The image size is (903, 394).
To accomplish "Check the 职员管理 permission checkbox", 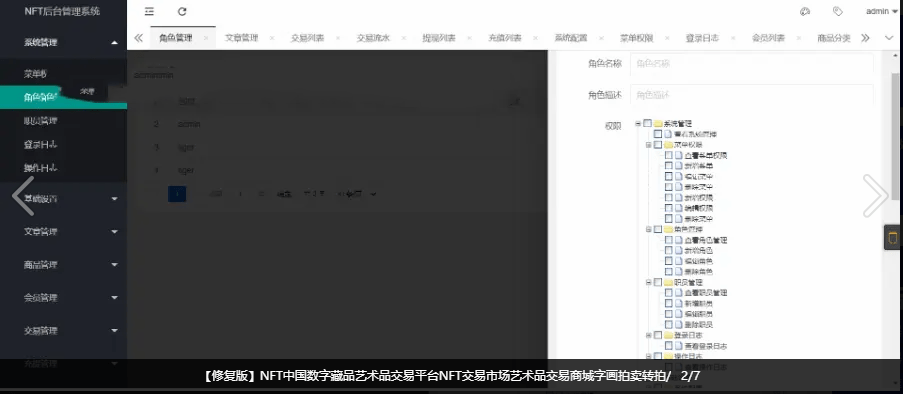I will (x=658, y=282).
